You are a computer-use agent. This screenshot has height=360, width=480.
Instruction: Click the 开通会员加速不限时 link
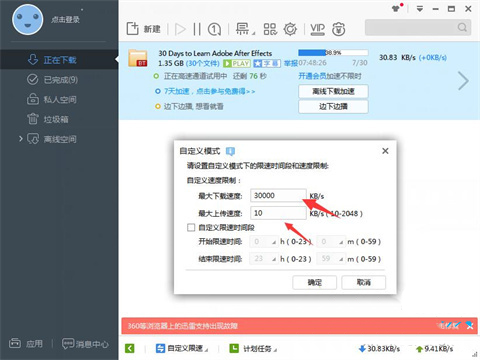point(330,76)
